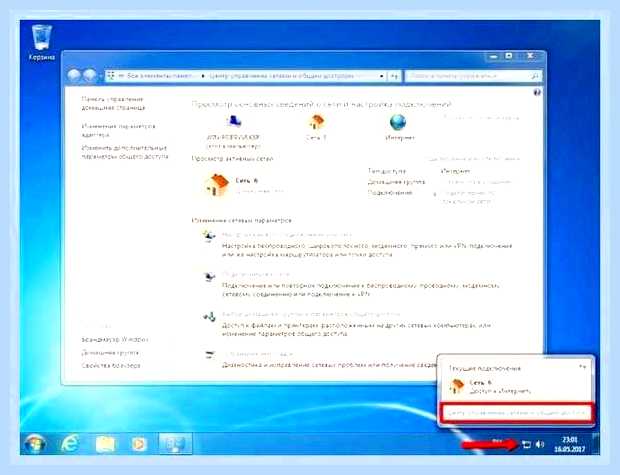Click the network type link under 'Сеть 6'
This screenshot has width=620, height=475.
coord(260,191)
